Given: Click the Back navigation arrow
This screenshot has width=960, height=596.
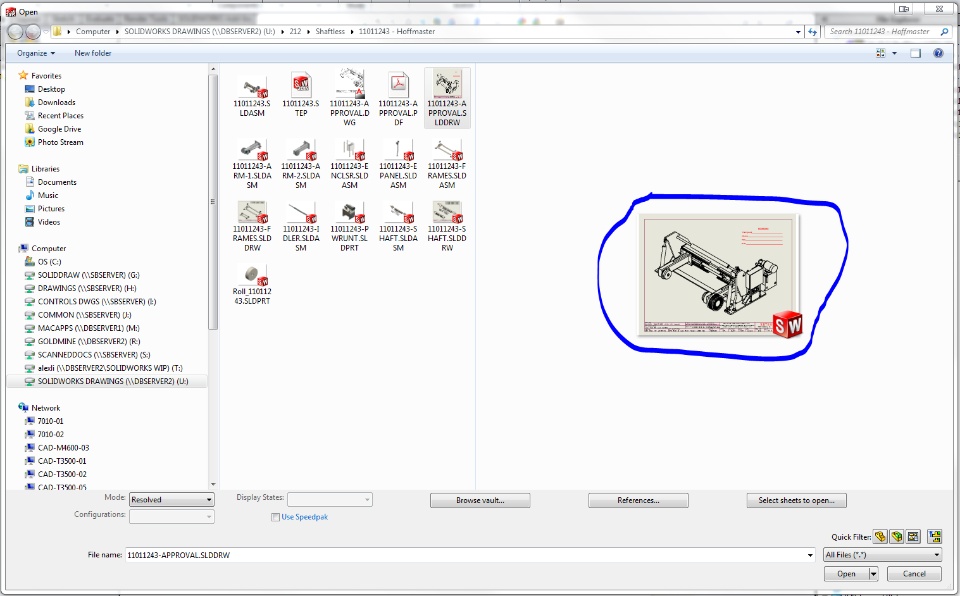Looking at the screenshot, I should (x=15, y=32).
